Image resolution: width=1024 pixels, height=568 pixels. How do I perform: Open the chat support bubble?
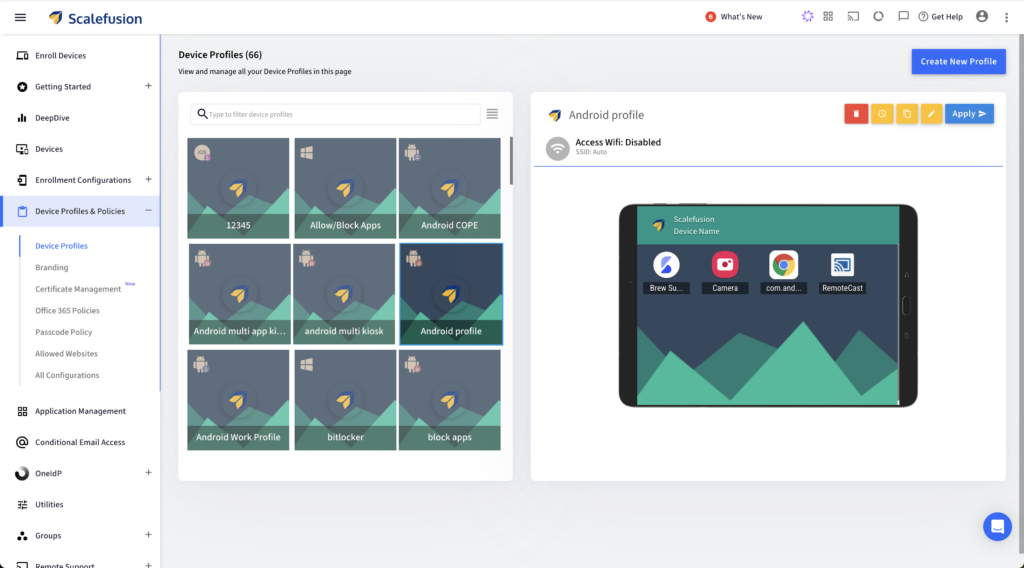(997, 526)
